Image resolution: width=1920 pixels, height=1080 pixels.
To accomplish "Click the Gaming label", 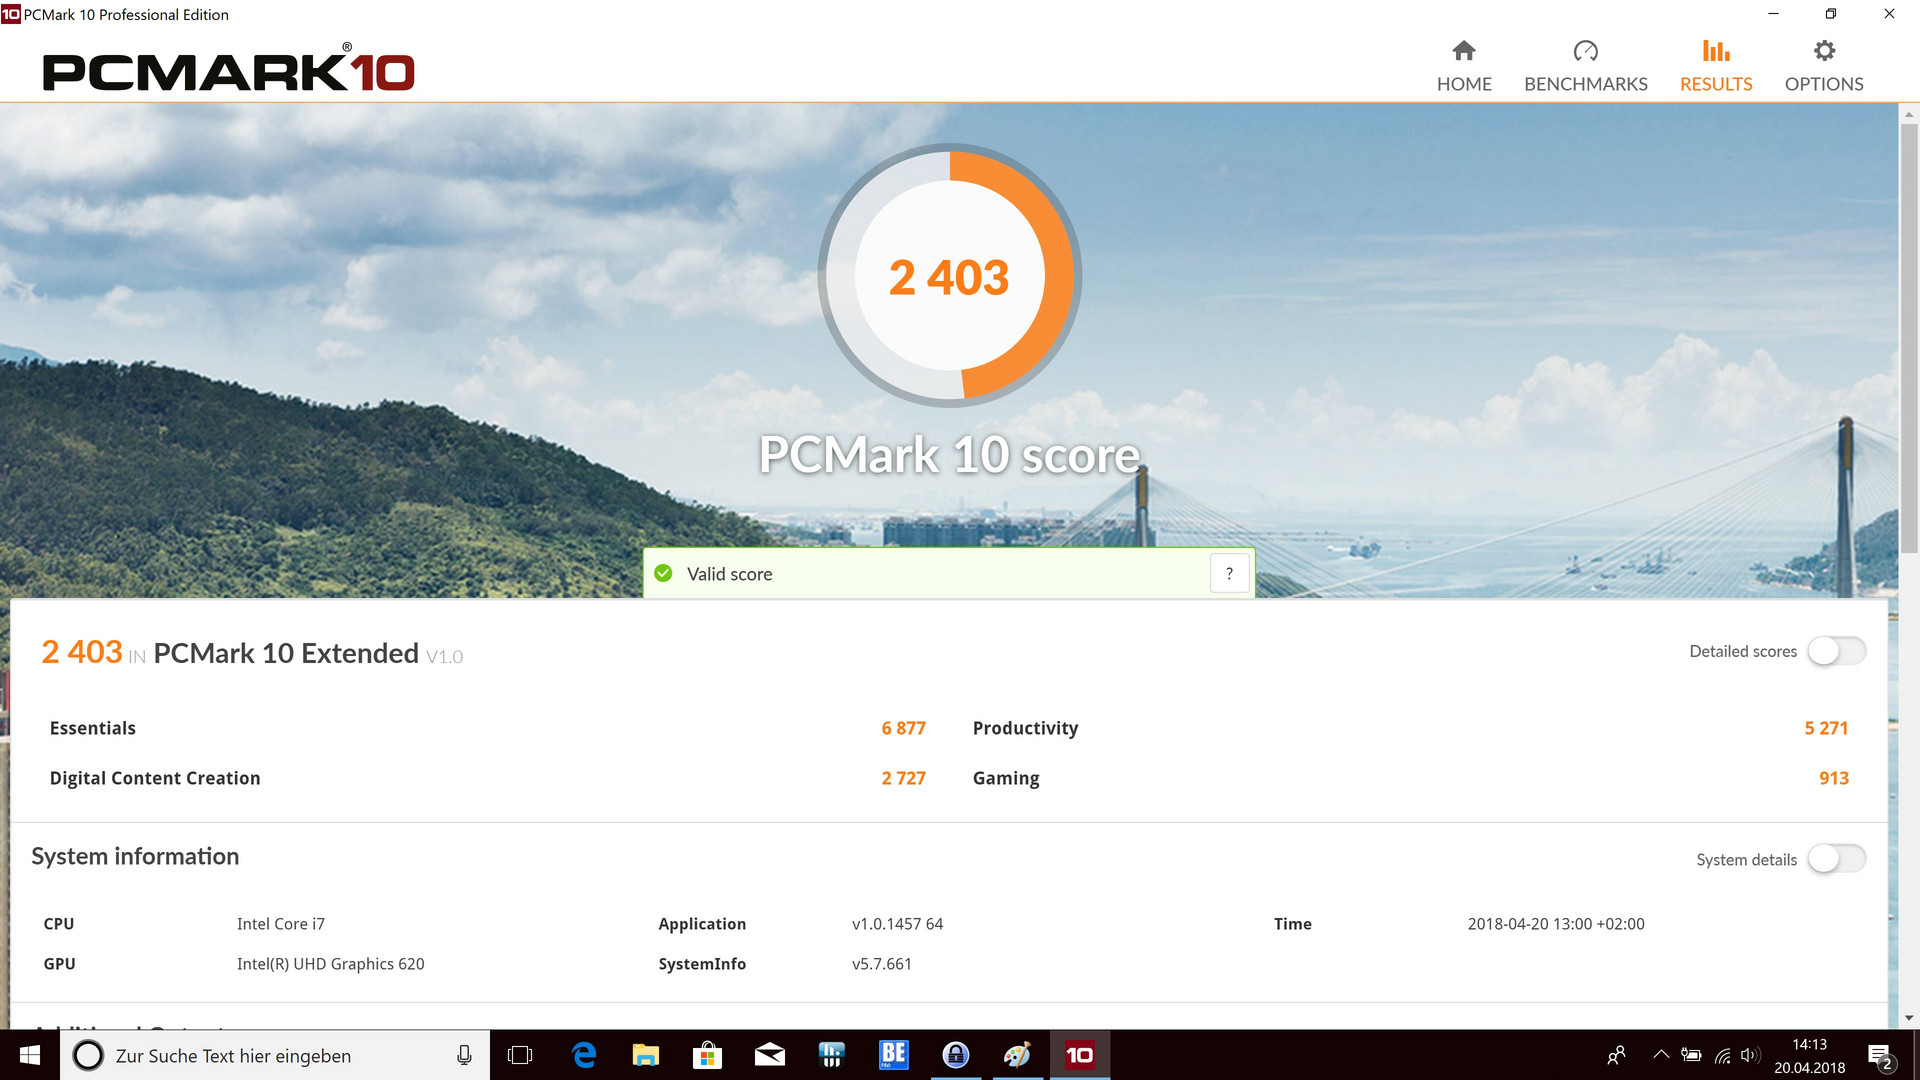I will click(x=1006, y=778).
